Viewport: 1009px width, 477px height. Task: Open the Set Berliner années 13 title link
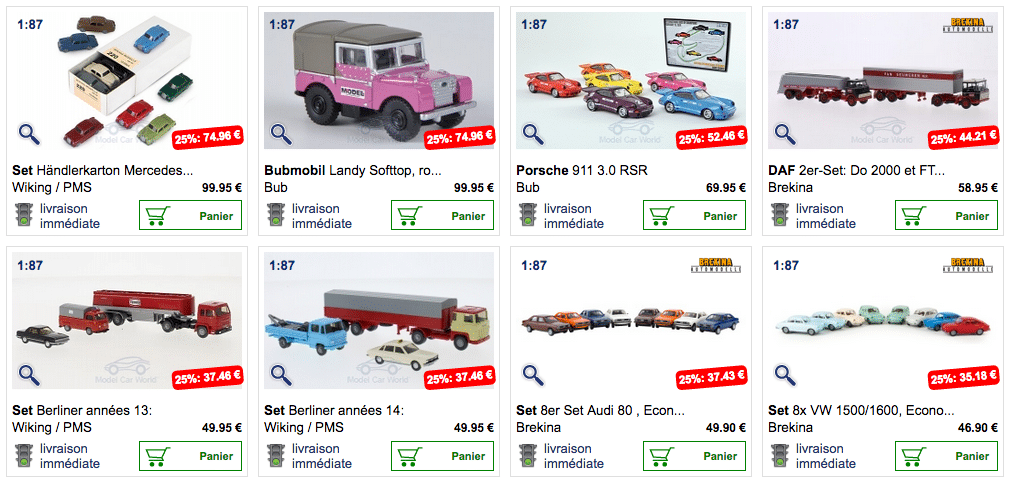[x=82, y=411]
